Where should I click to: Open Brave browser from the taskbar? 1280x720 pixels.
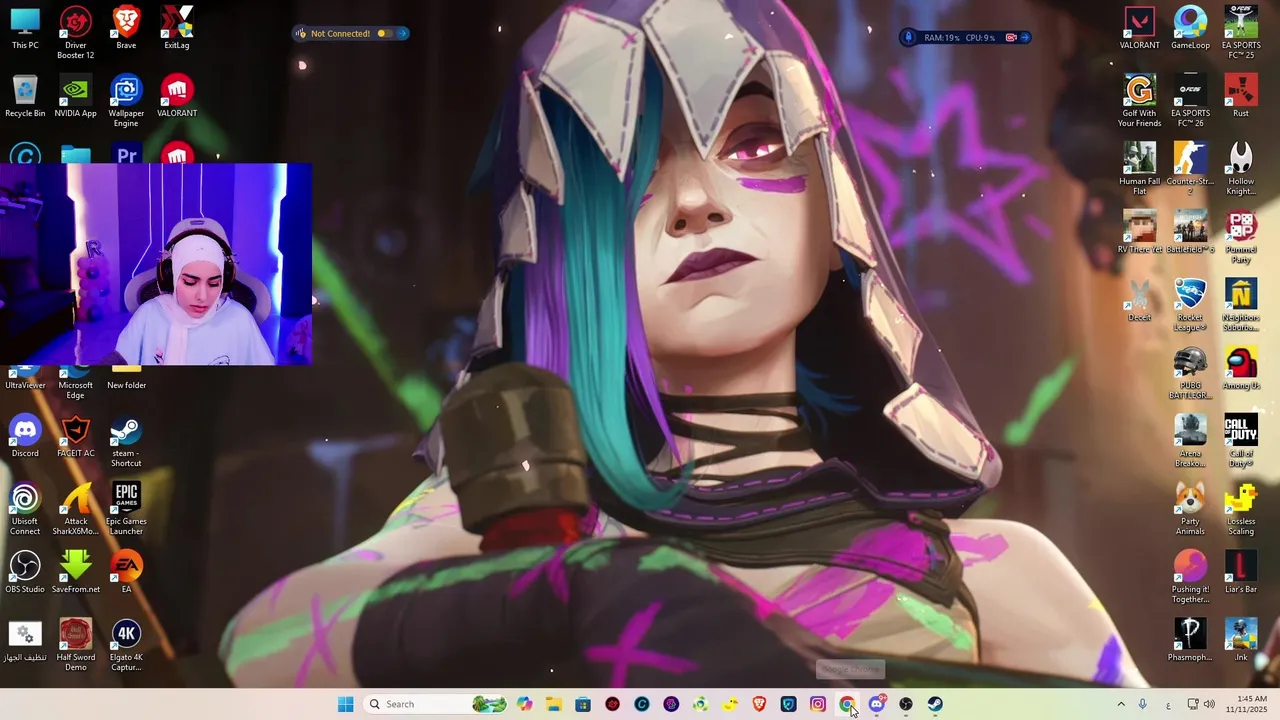759,704
